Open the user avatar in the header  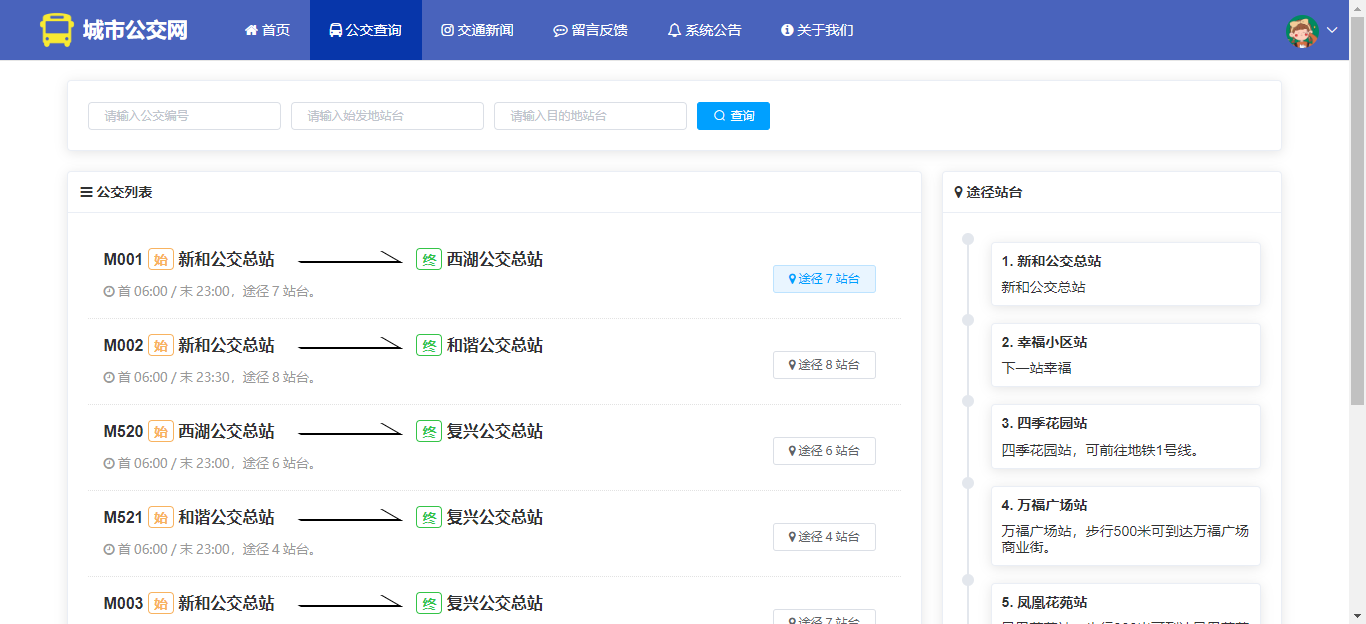click(1302, 31)
